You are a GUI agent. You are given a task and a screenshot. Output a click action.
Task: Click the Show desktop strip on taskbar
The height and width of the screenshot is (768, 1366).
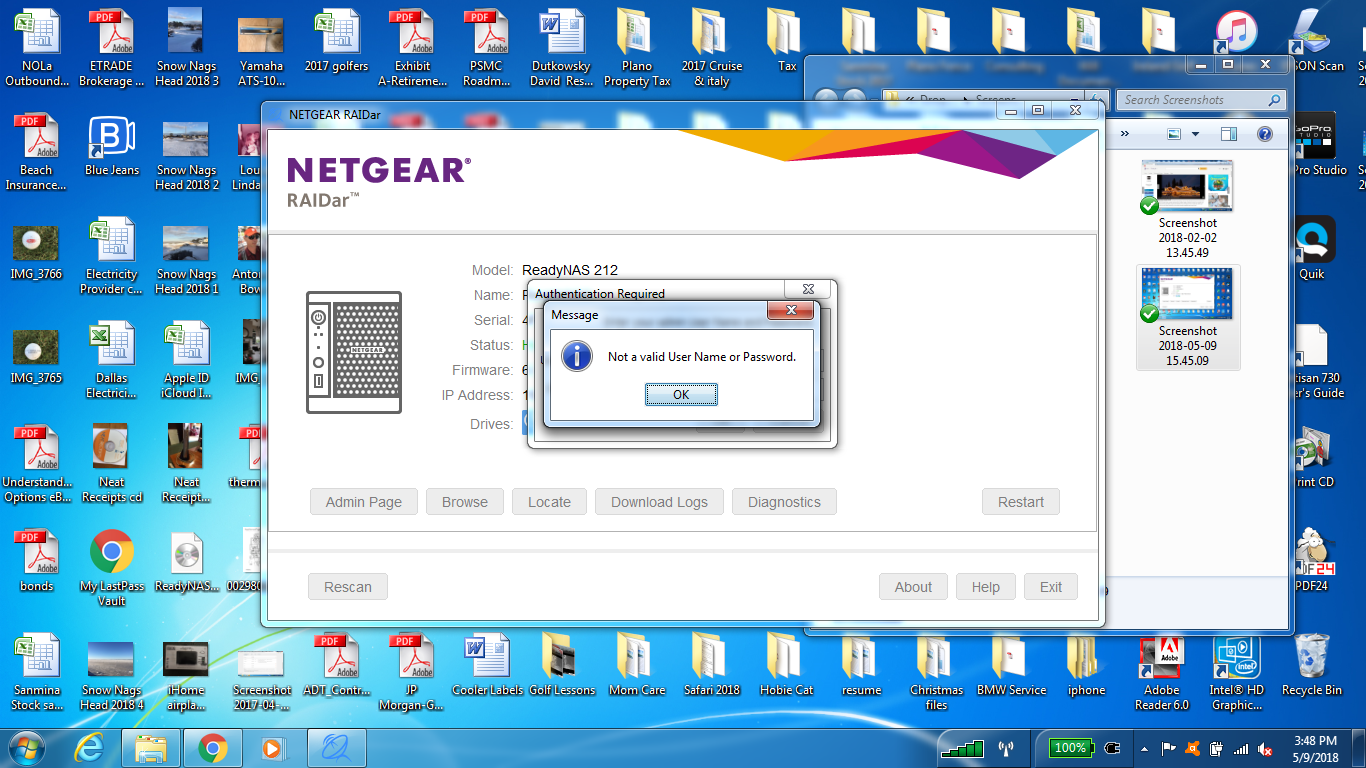tap(1359, 748)
